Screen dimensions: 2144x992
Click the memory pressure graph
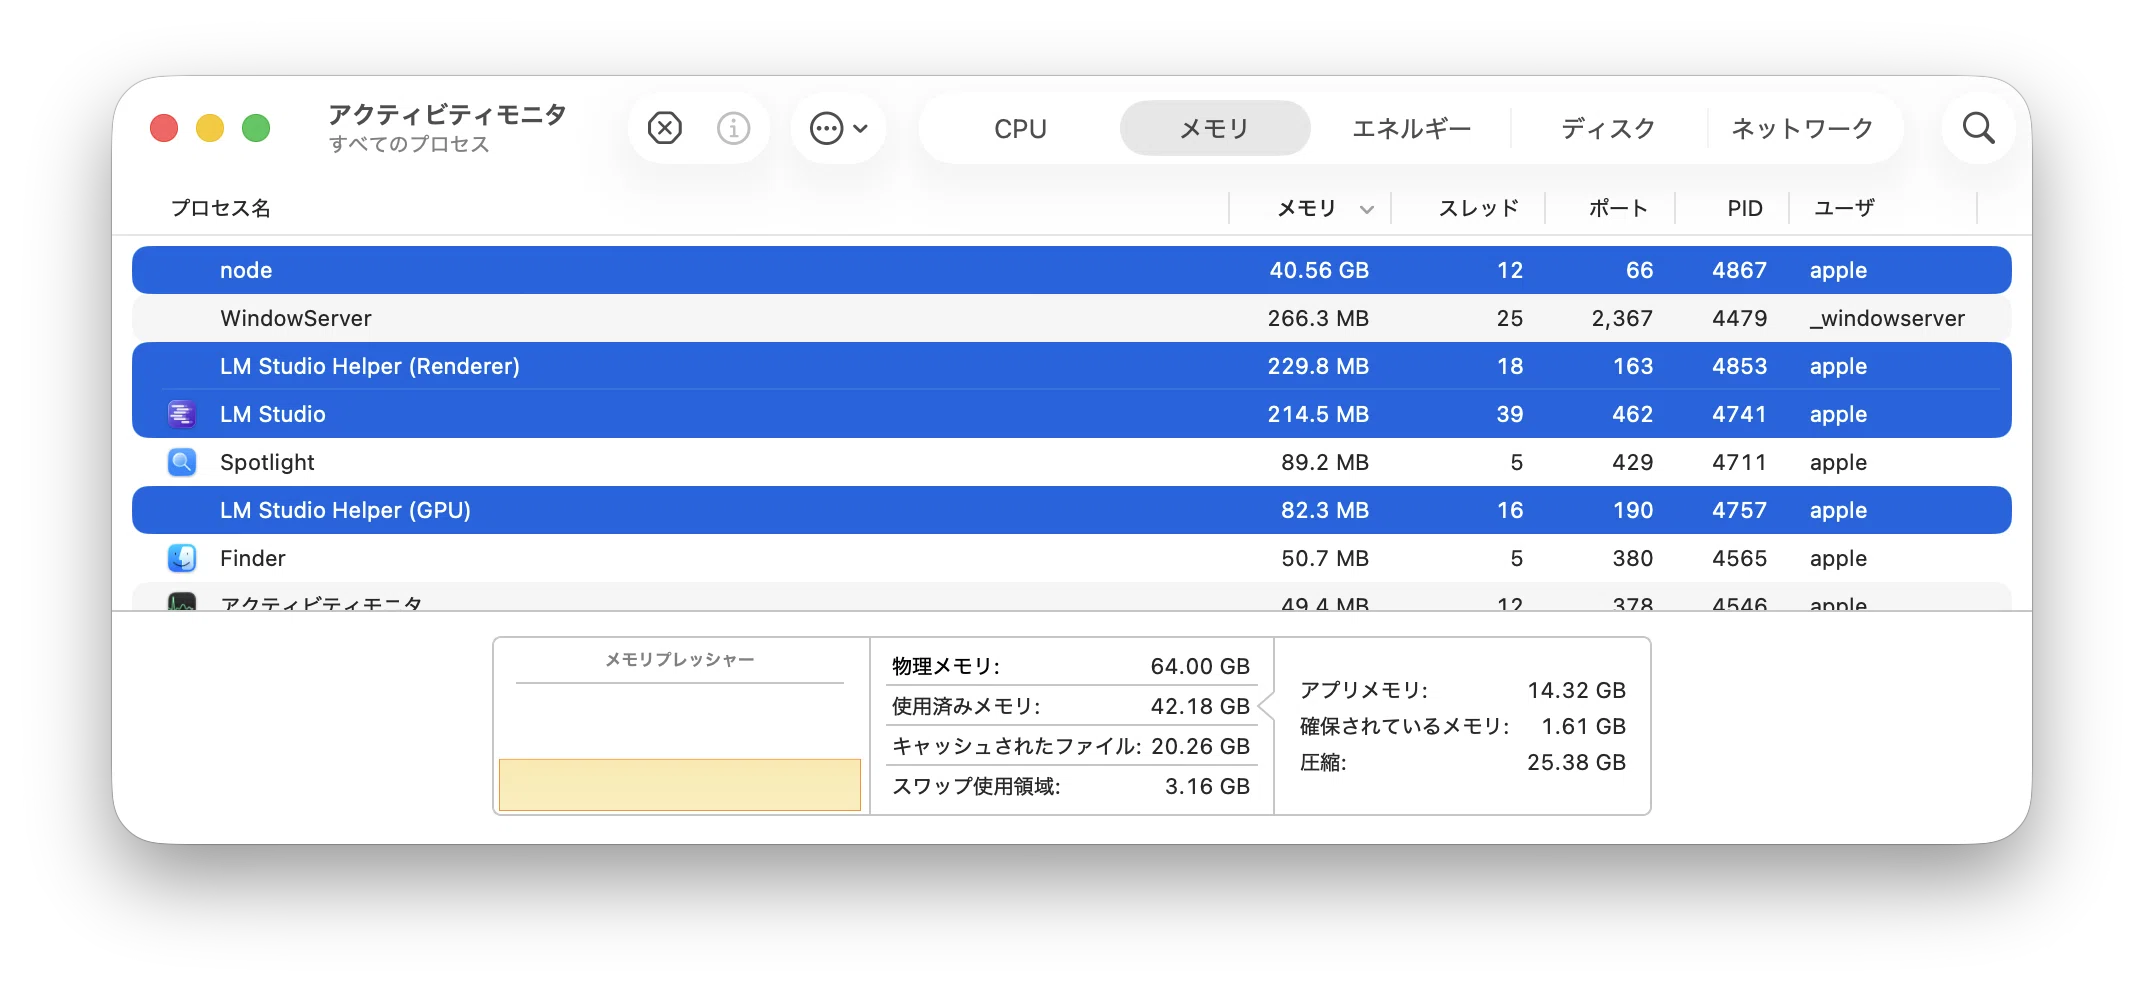tap(680, 784)
